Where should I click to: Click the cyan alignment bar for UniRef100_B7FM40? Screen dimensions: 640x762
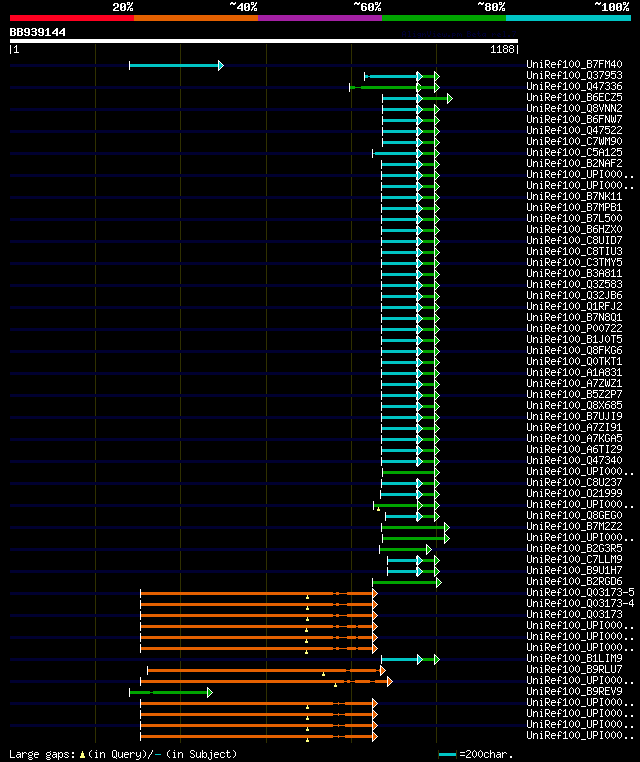176,65
